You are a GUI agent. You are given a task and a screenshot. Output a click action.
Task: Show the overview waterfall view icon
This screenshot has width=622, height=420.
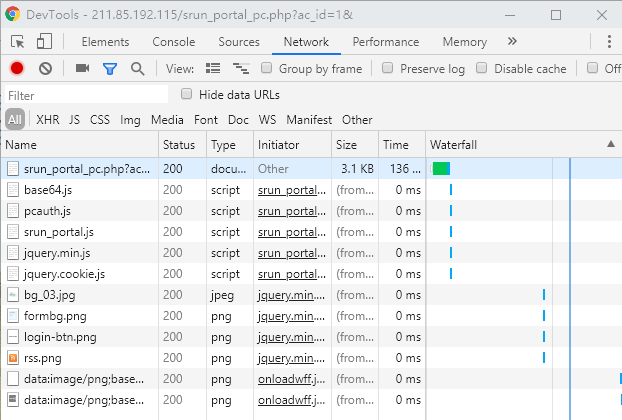click(x=240, y=68)
